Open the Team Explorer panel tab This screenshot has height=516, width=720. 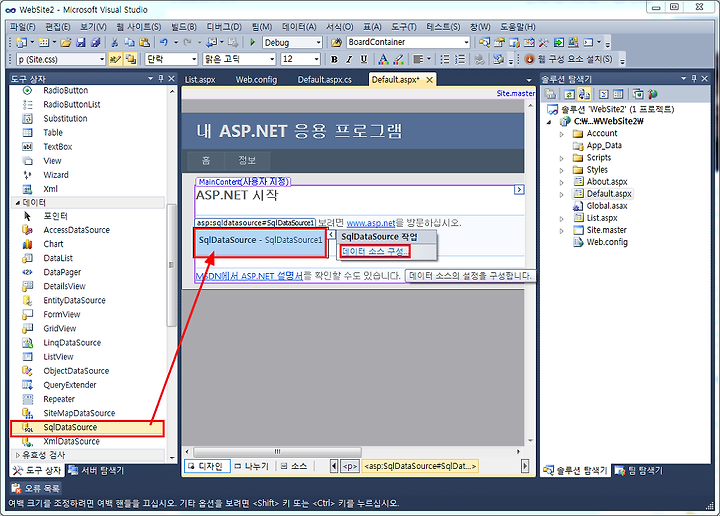[639, 471]
